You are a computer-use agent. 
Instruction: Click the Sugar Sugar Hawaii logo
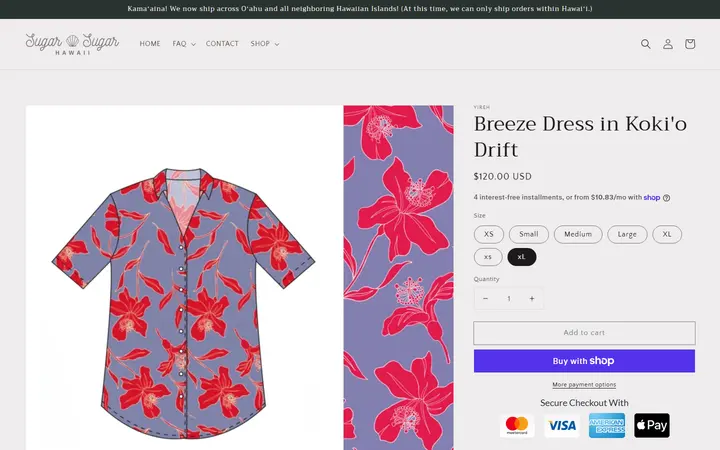(72, 44)
